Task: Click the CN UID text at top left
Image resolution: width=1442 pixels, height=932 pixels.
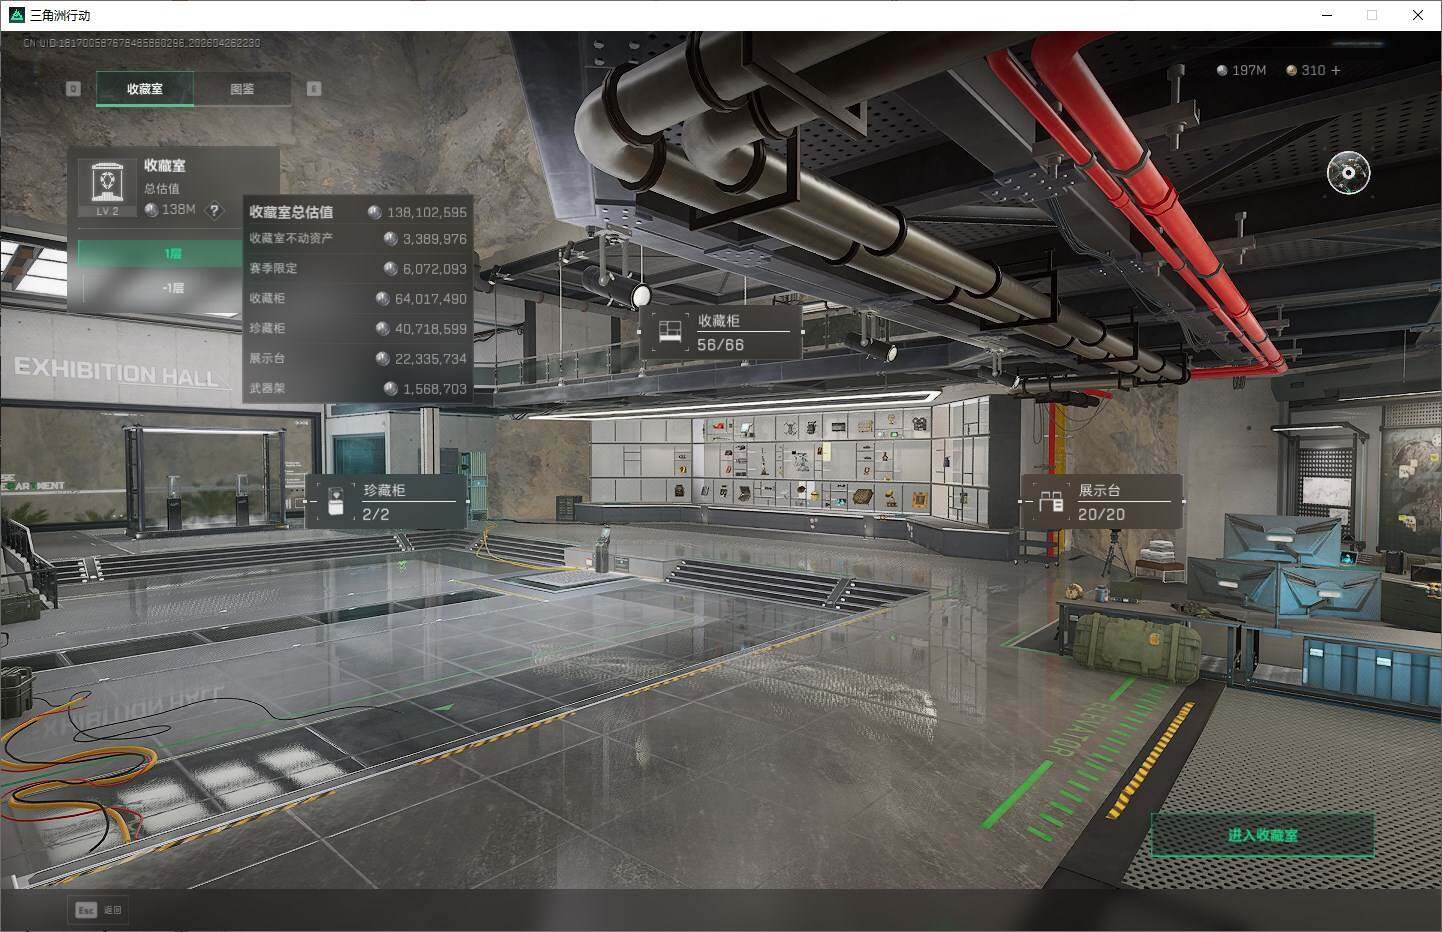Action: (x=142, y=43)
